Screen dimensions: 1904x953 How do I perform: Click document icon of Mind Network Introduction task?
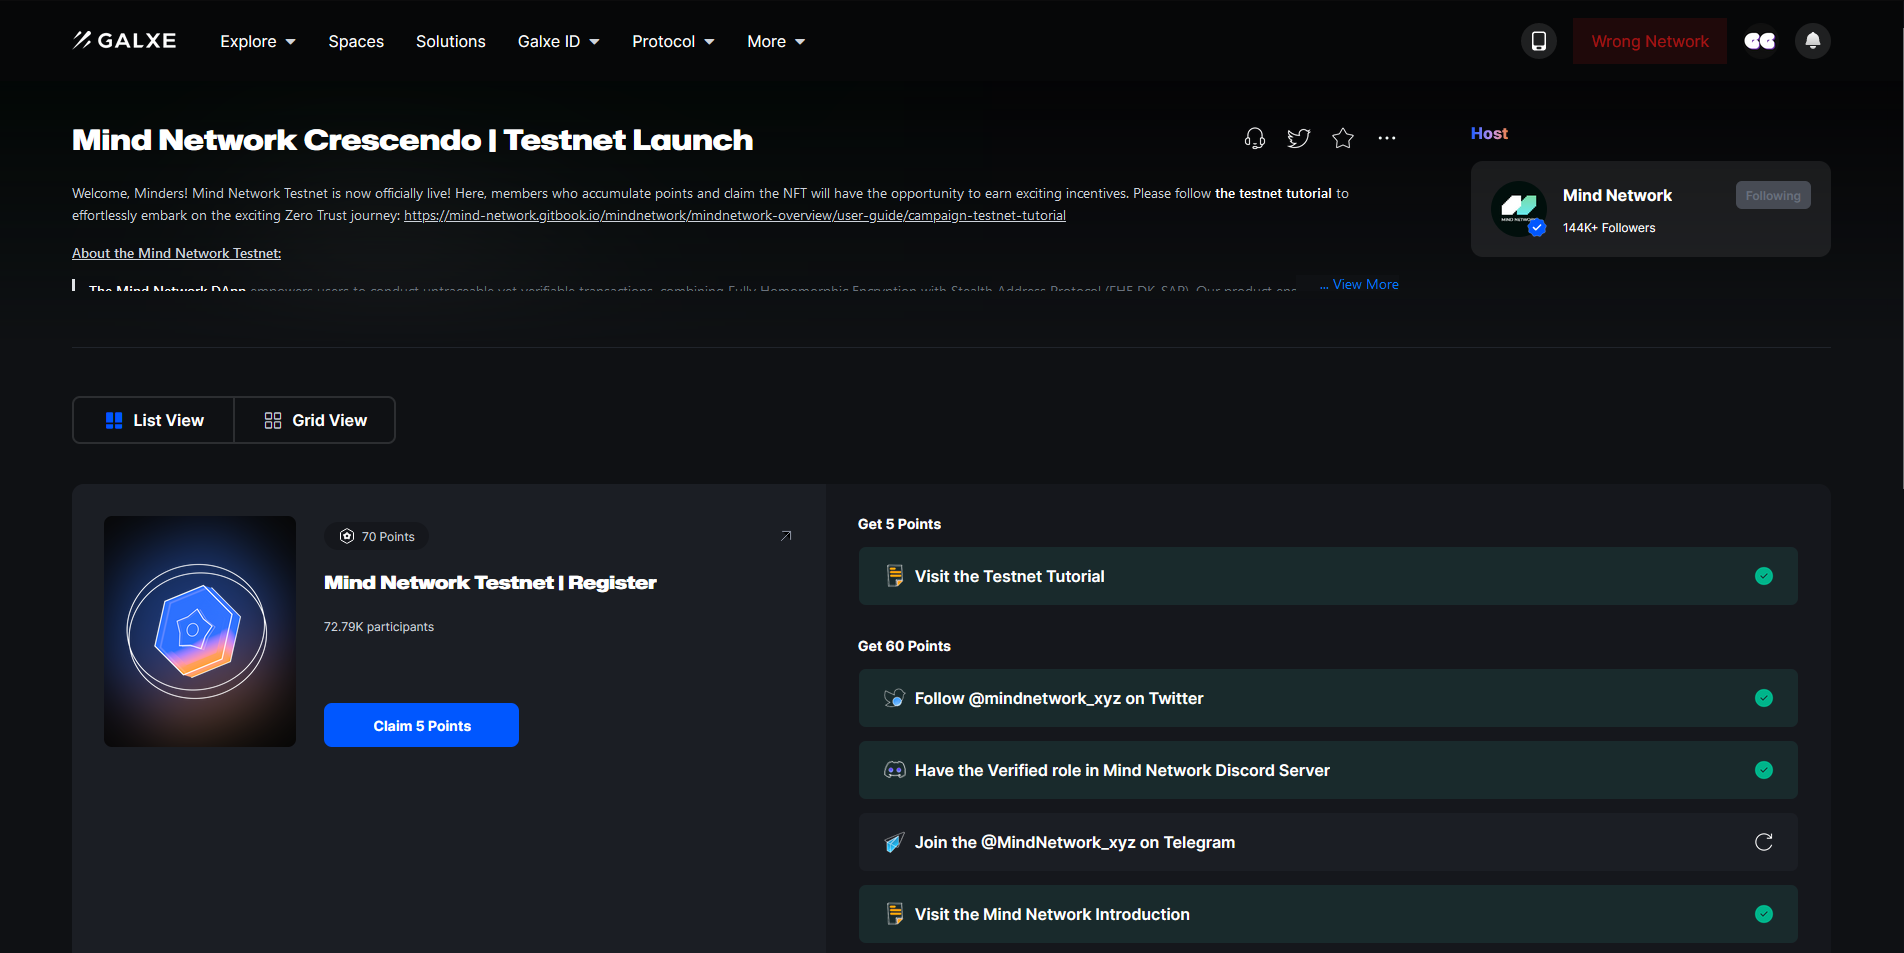[895, 914]
